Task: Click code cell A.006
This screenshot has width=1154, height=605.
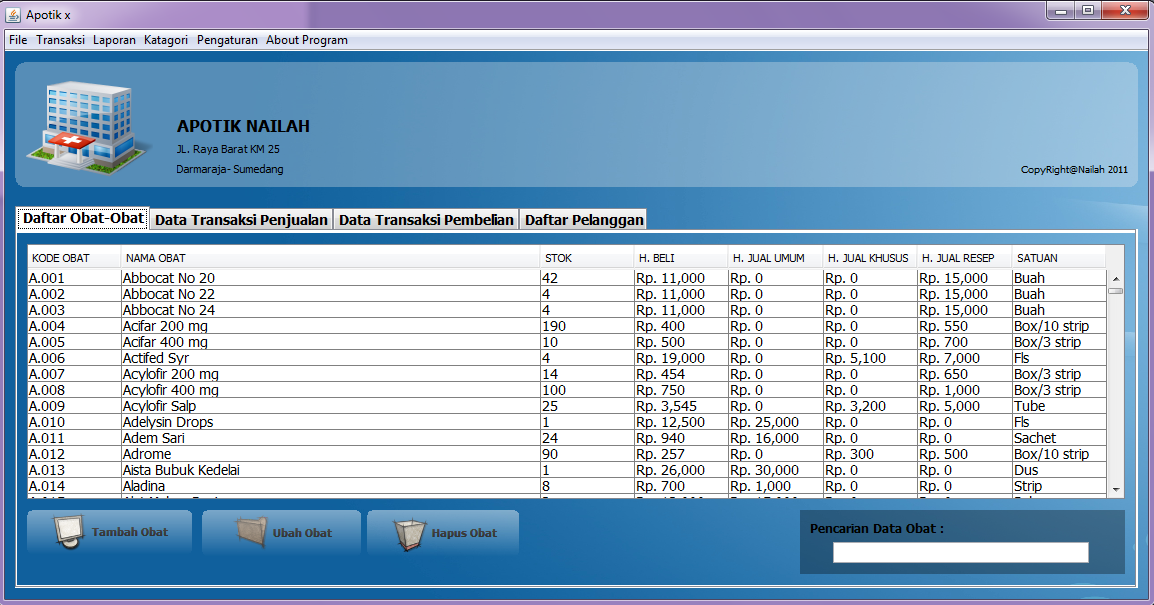Action: [74, 358]
